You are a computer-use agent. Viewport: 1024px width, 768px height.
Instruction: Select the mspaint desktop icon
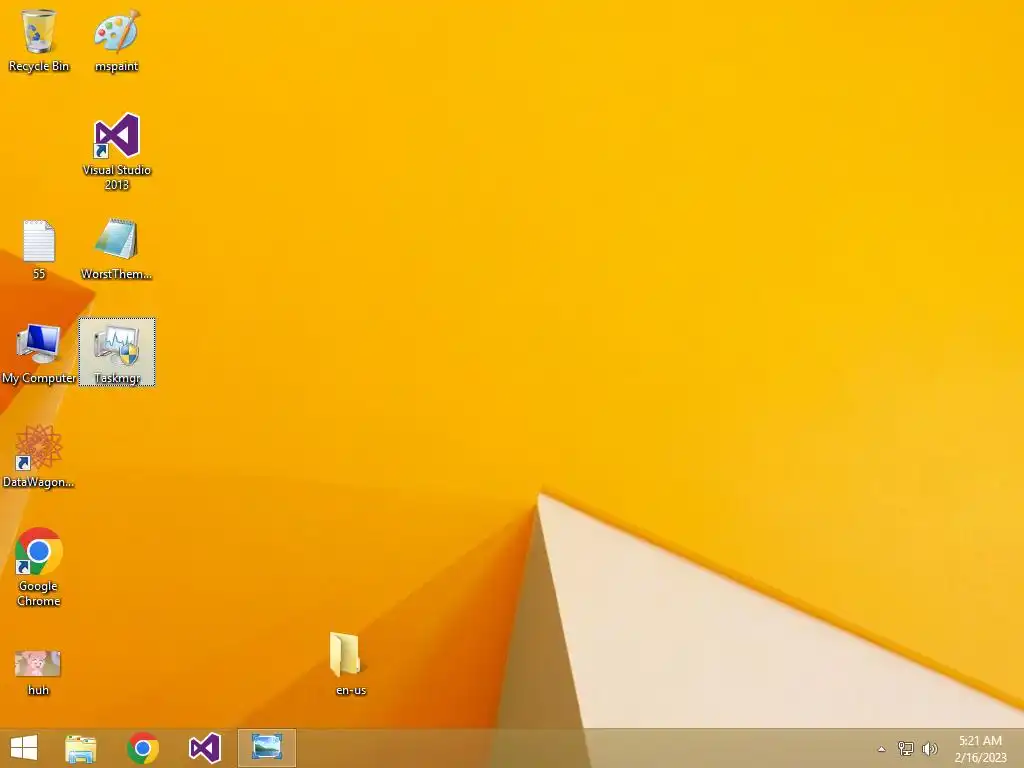point(116,40)
